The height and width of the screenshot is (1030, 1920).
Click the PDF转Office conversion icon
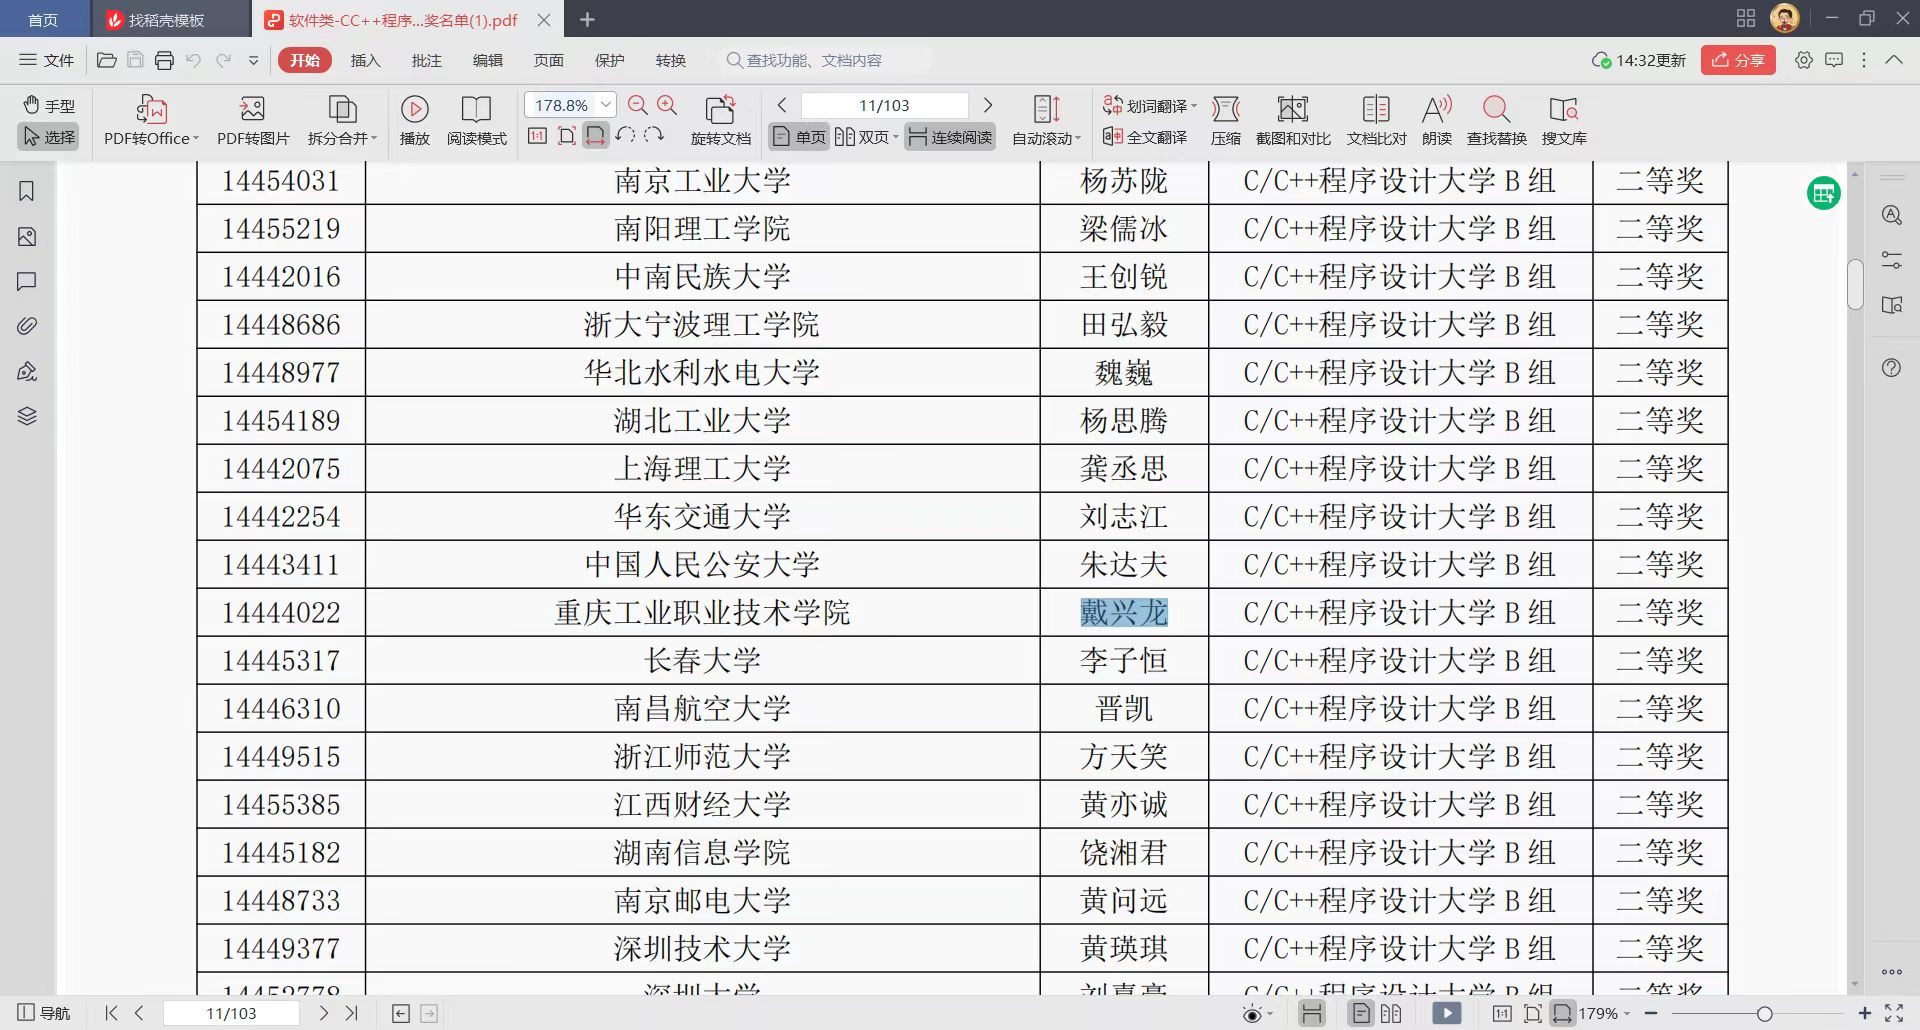pos(151,109)
